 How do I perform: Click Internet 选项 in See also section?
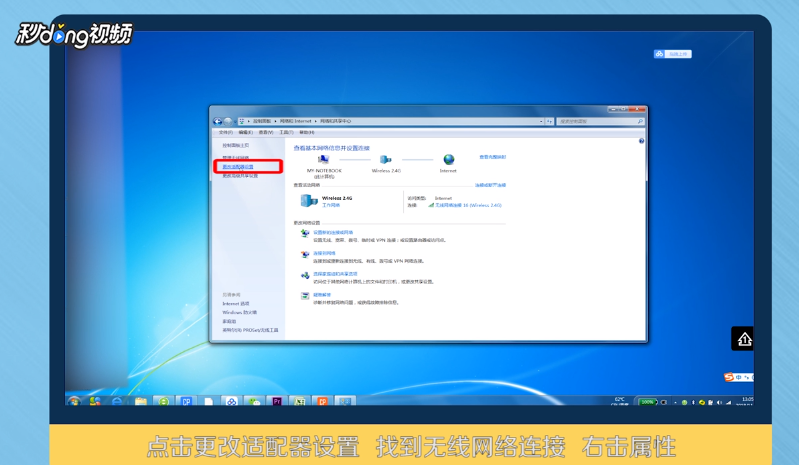pos(235,304)
